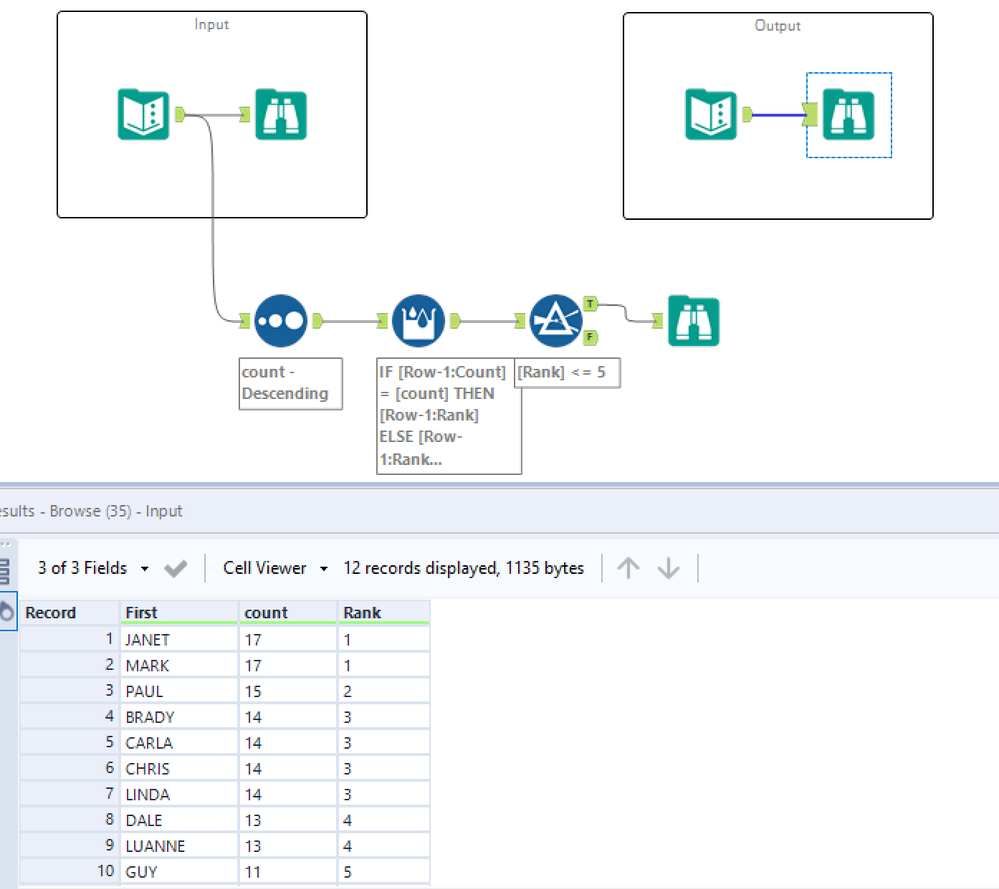Select the Filter tool on canvas
Viewport: 999px width, 889px height.
[x=556, y=321]
